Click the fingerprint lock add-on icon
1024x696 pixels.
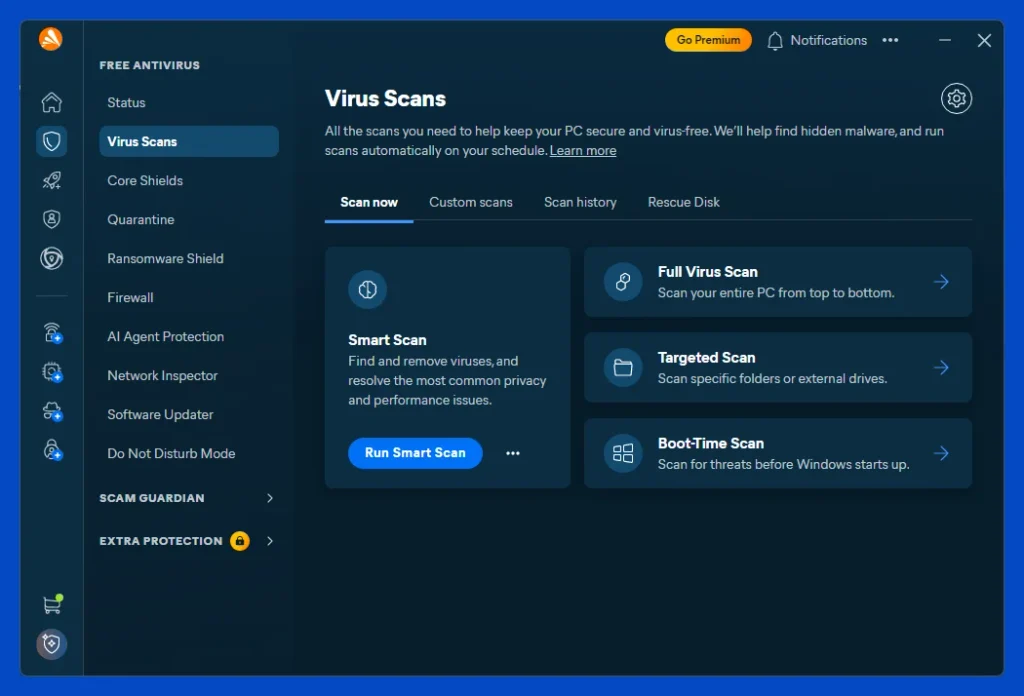pyautogui.click(x=52, y=450)
